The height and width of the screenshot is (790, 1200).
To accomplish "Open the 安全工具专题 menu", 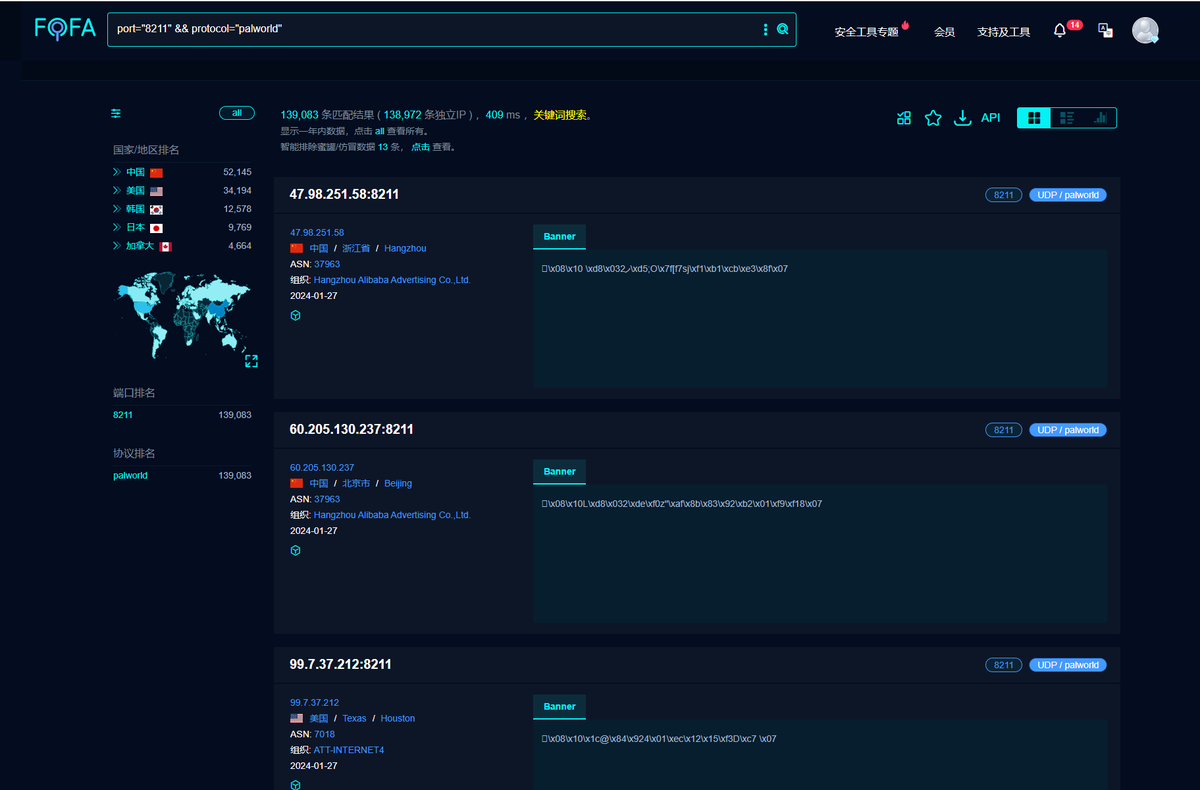I will click(866, 32).
